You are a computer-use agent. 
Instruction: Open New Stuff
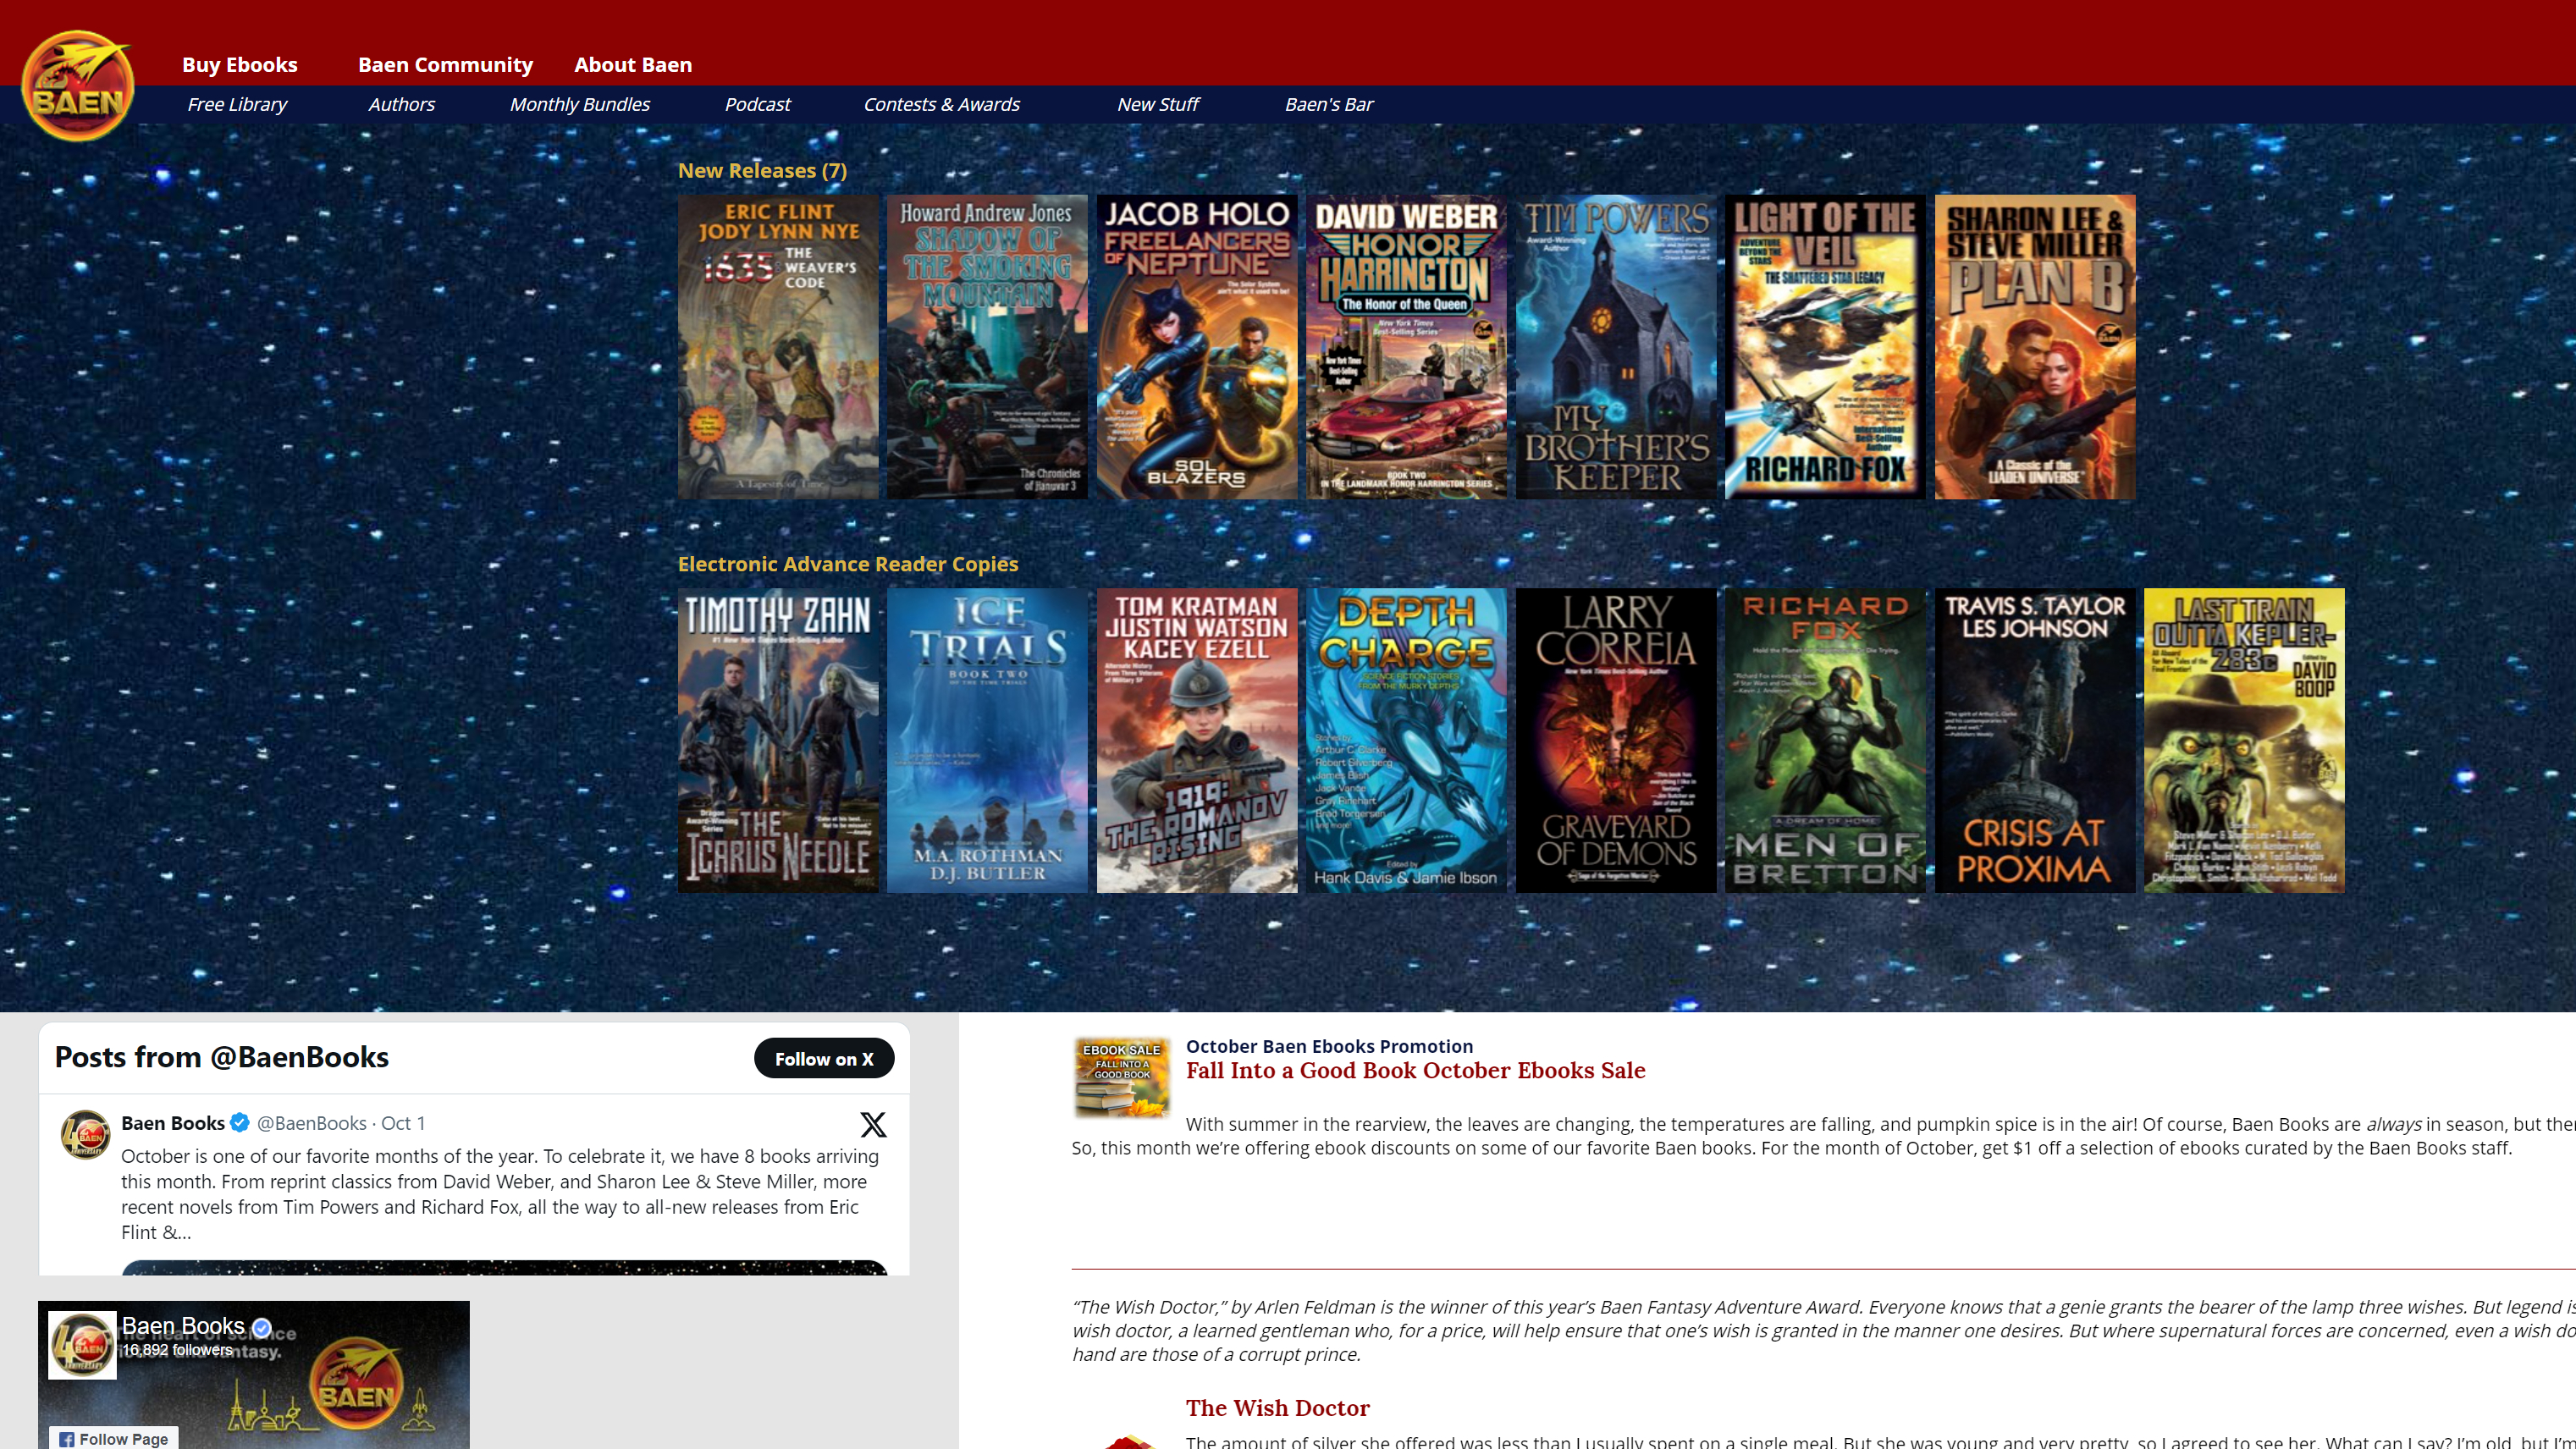pyautogui.click(x=1158, y=104)
